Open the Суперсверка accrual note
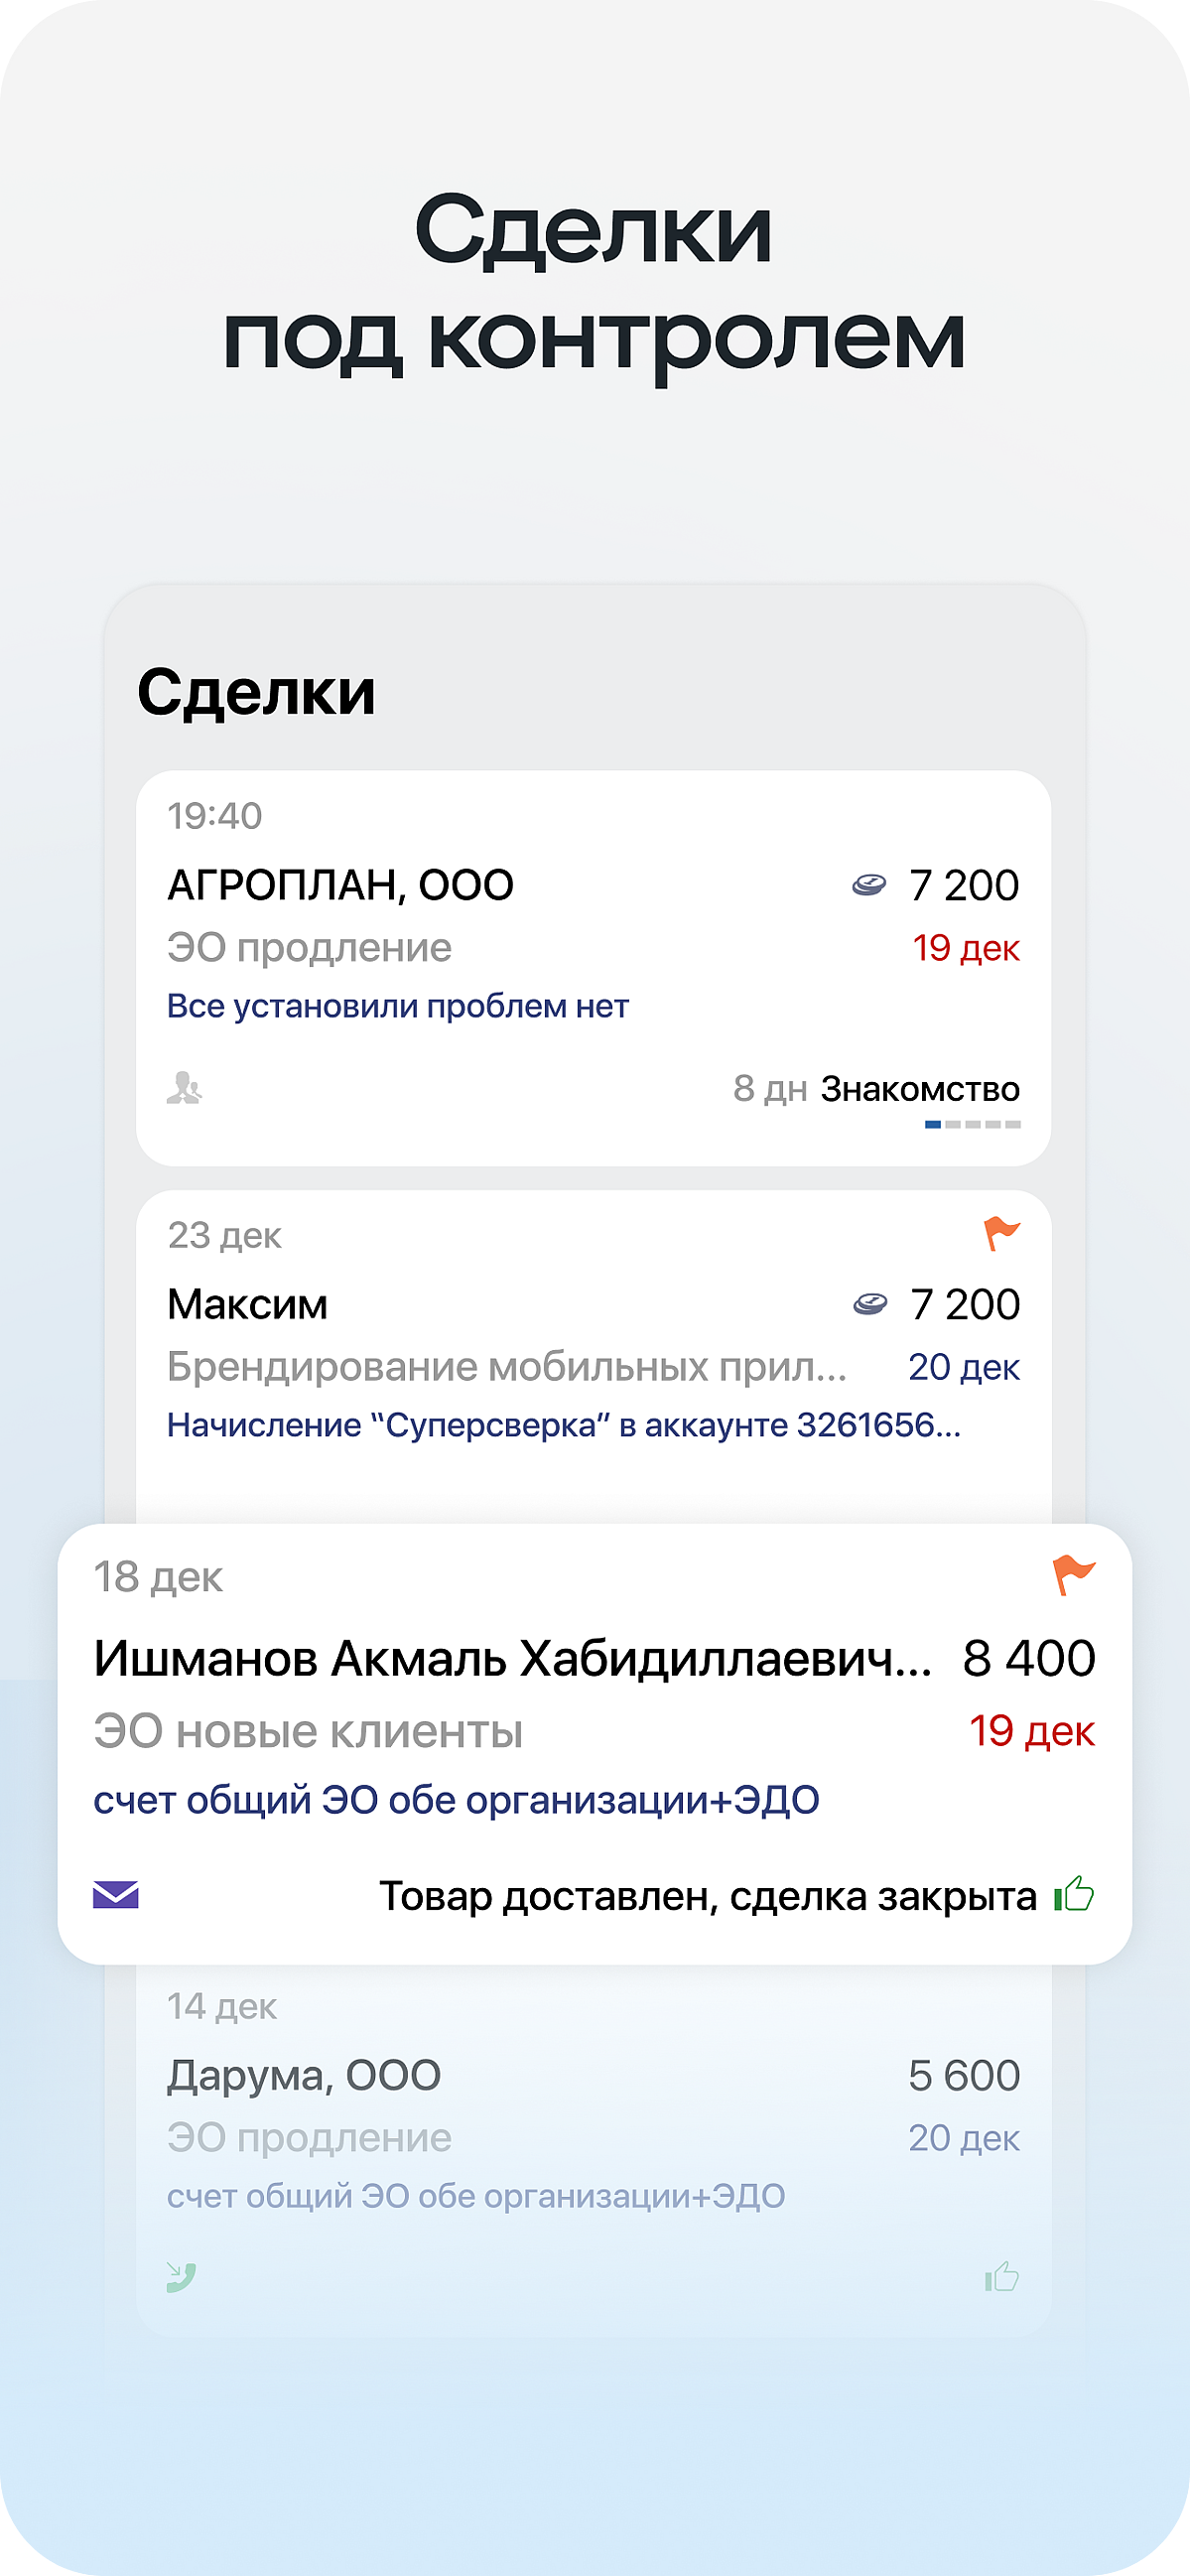Viewport: 1190px width, 2576px height. click(564, 1425)
